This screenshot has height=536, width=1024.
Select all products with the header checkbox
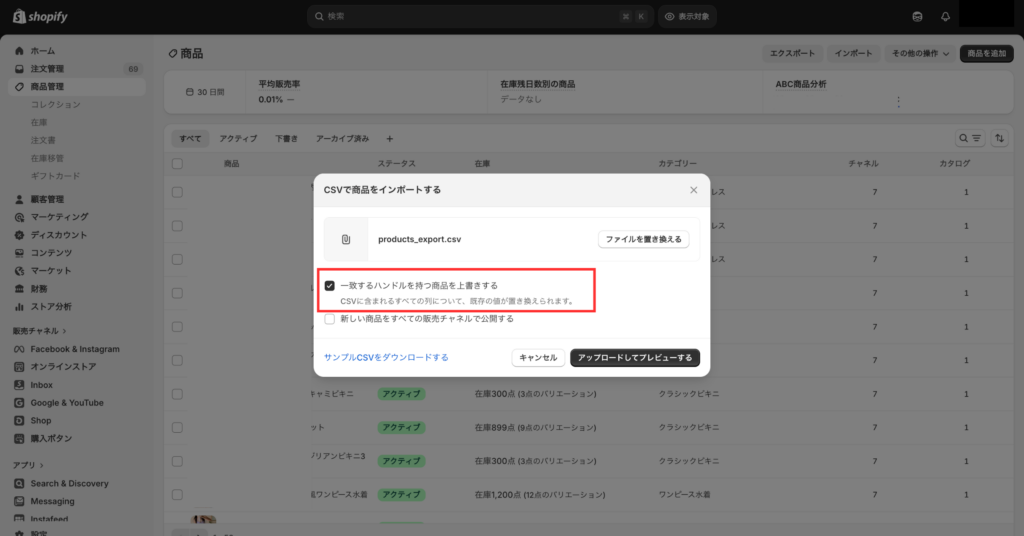coord(178,164)
